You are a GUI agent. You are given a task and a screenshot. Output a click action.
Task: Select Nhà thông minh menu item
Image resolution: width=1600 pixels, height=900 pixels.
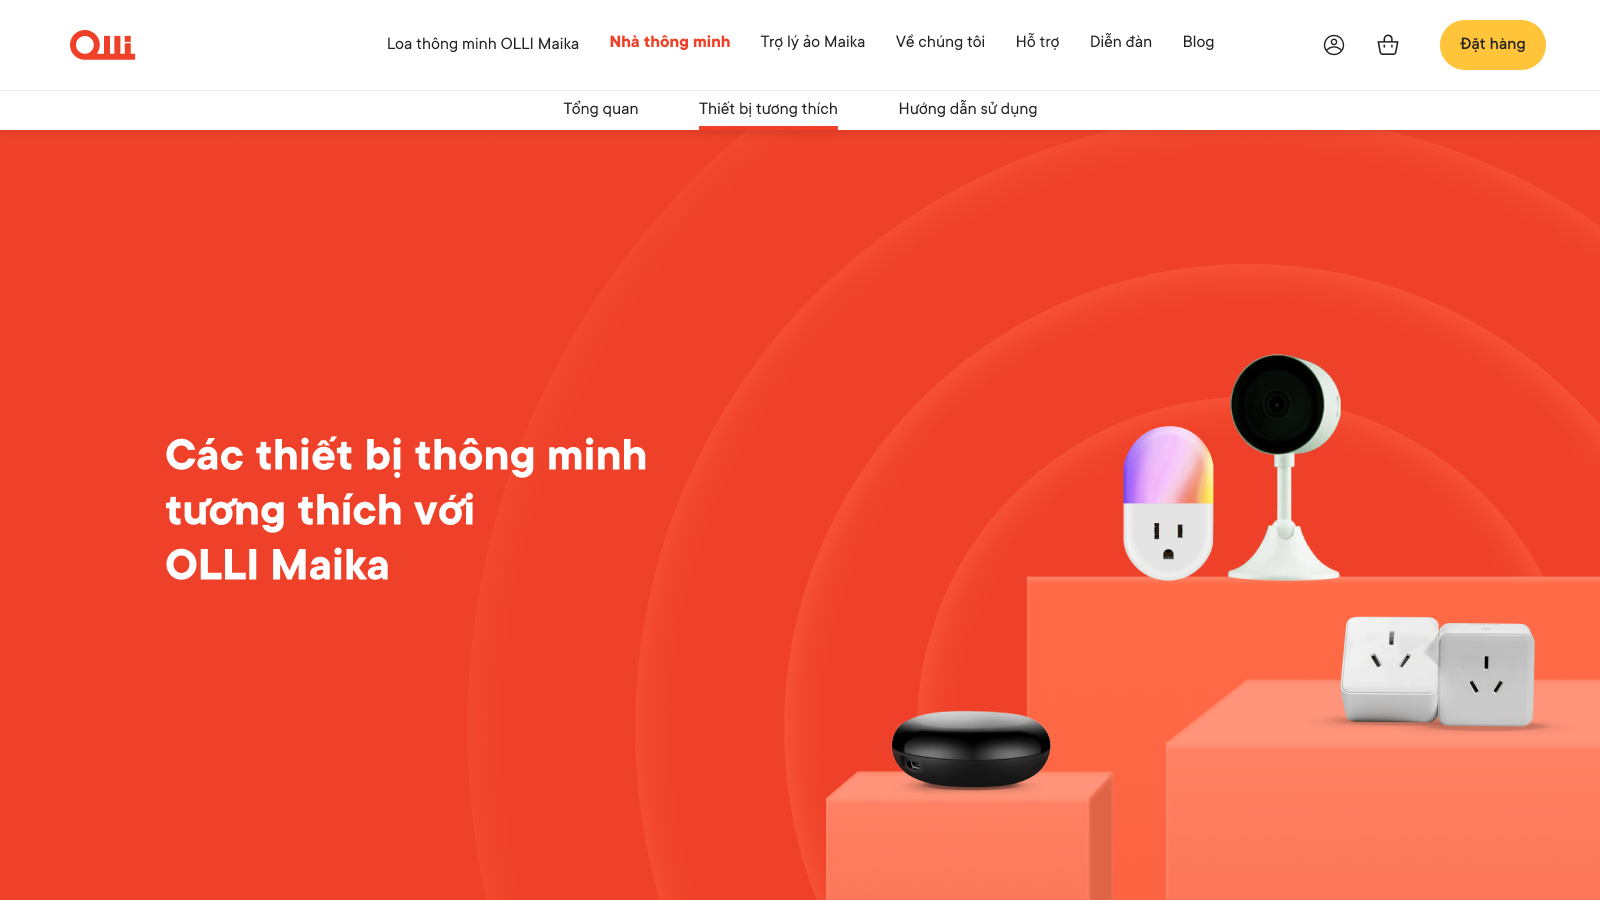tap(670, 42)
